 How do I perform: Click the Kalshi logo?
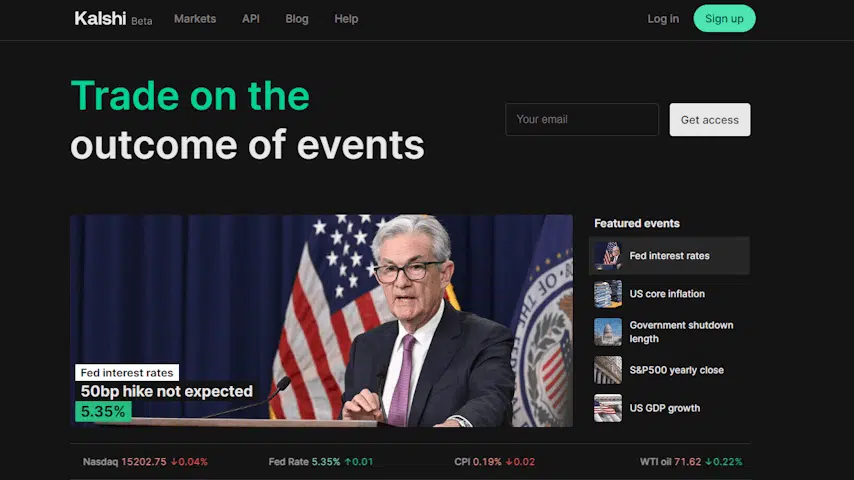click(x=100, y=19)
